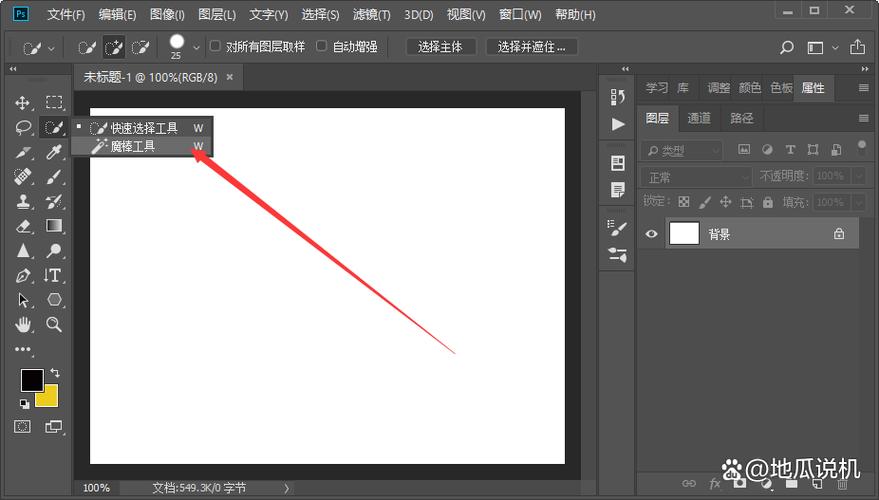Select the Path Selection tool
This screenshot has width=879, height=500.
(x=23, y=300)
